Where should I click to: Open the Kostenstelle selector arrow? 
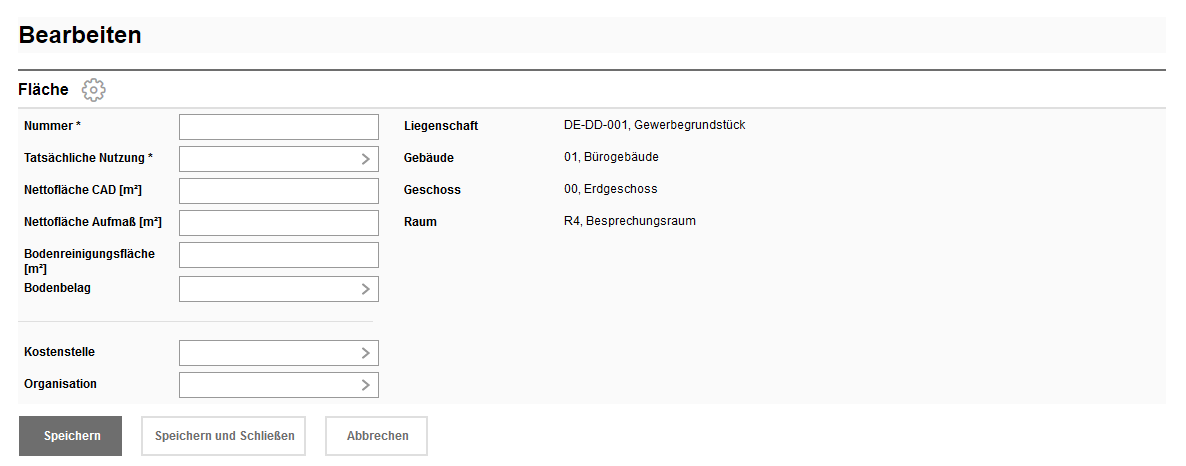365,353
